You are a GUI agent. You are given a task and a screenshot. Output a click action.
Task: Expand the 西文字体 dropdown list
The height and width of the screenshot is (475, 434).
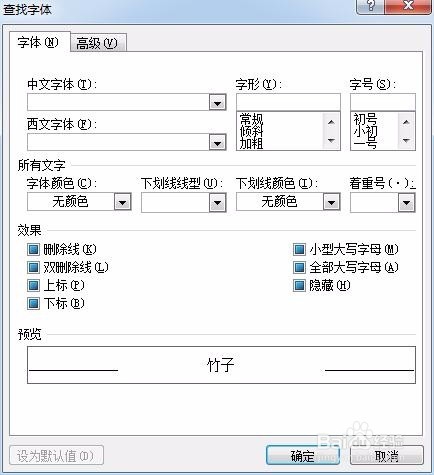[x=218, y=143]
